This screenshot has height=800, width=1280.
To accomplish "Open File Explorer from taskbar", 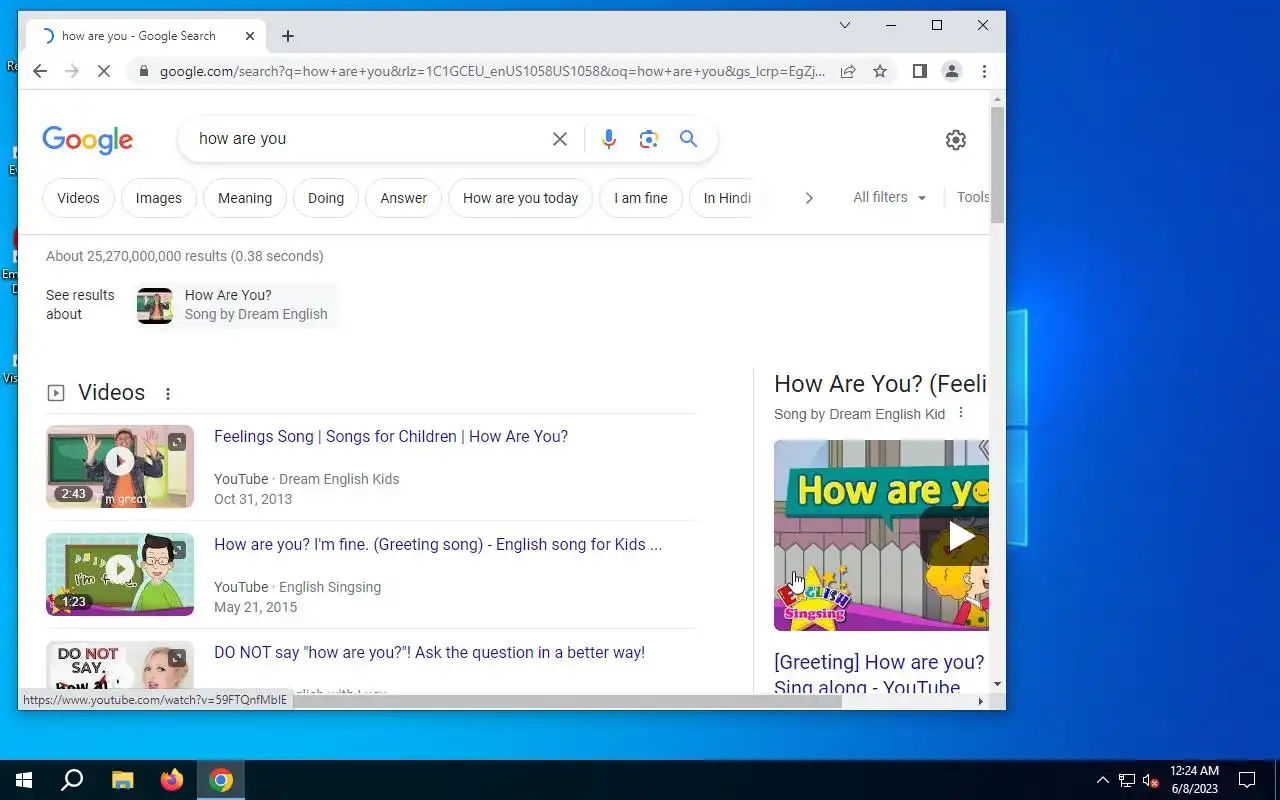I will tap(122, 780).
